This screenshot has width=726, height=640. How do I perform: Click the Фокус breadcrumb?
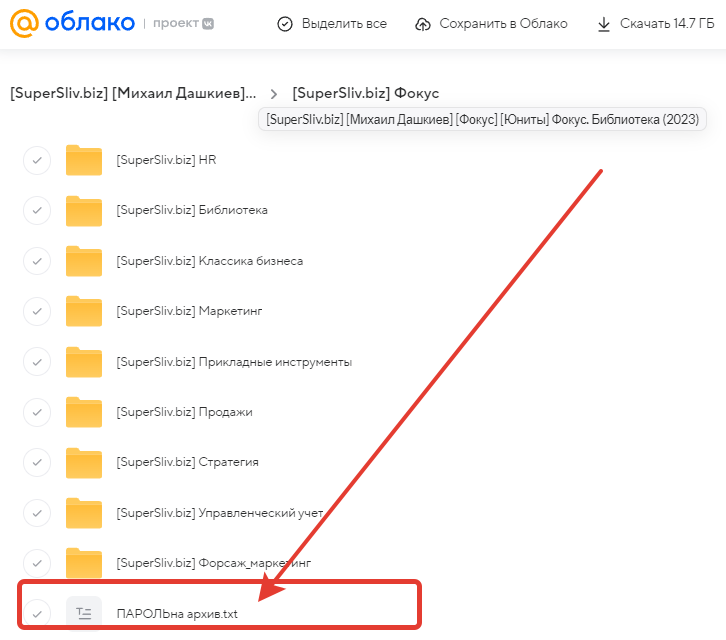[366, 94]
